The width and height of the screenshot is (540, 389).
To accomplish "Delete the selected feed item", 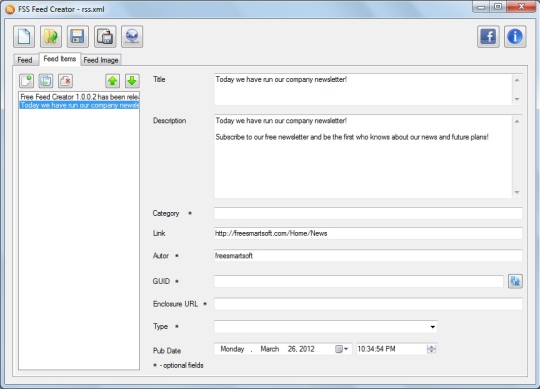I will 65,81.
